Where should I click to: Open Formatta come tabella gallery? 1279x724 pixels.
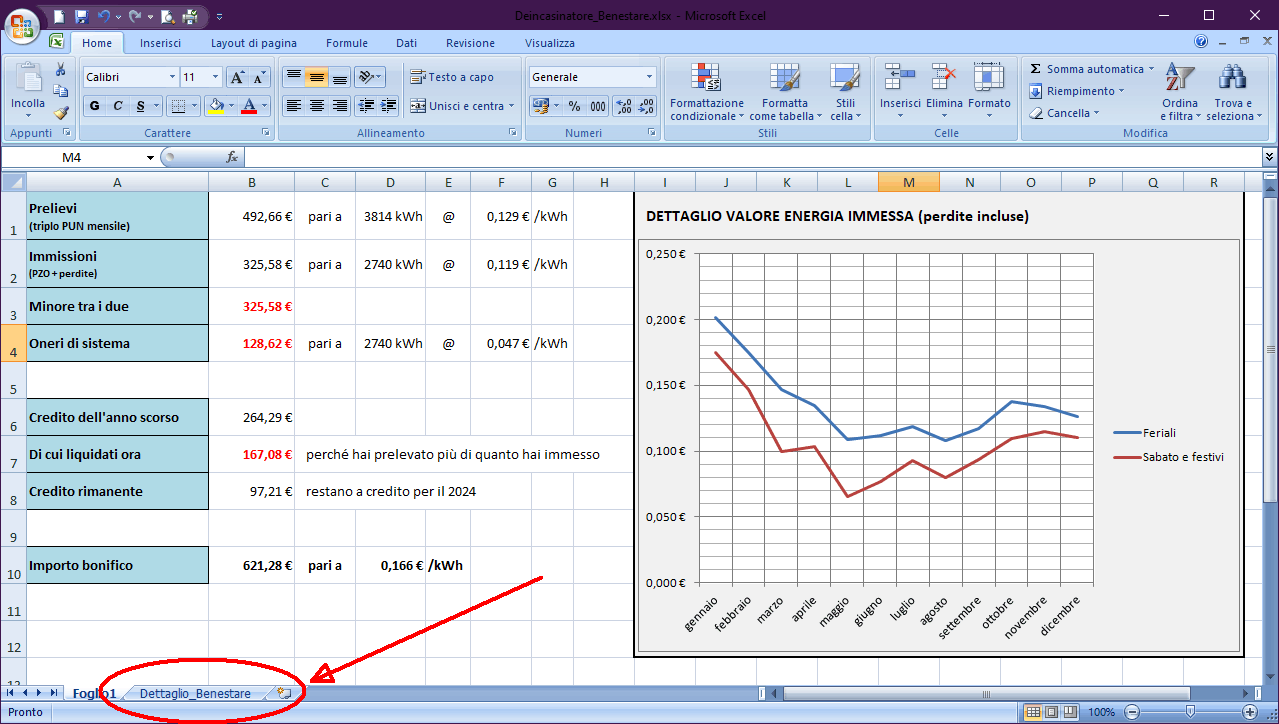784,92
